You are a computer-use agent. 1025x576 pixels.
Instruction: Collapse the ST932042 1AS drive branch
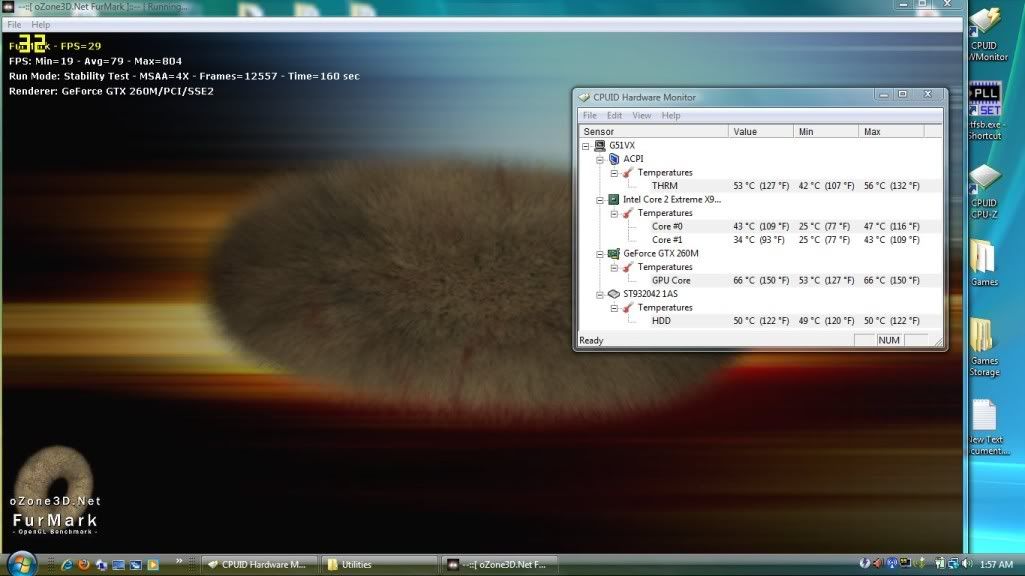pyautogui.click(x=599, y=294)
